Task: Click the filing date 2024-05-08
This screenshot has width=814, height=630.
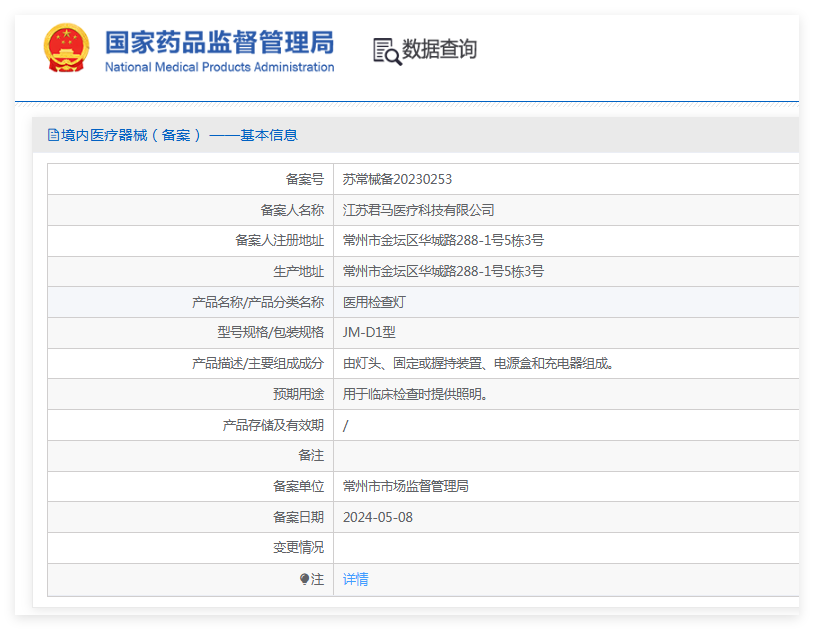Action: (x=377, y=517)
